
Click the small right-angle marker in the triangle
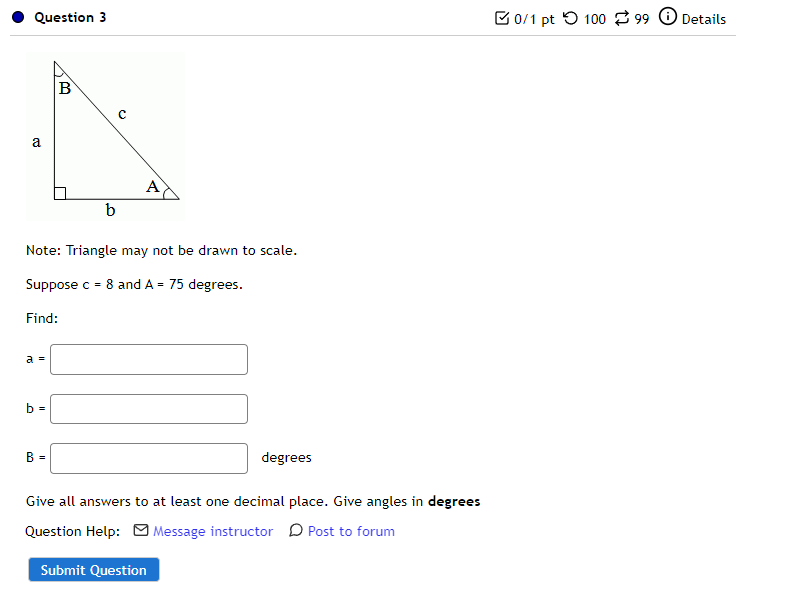tap(60, 191)
